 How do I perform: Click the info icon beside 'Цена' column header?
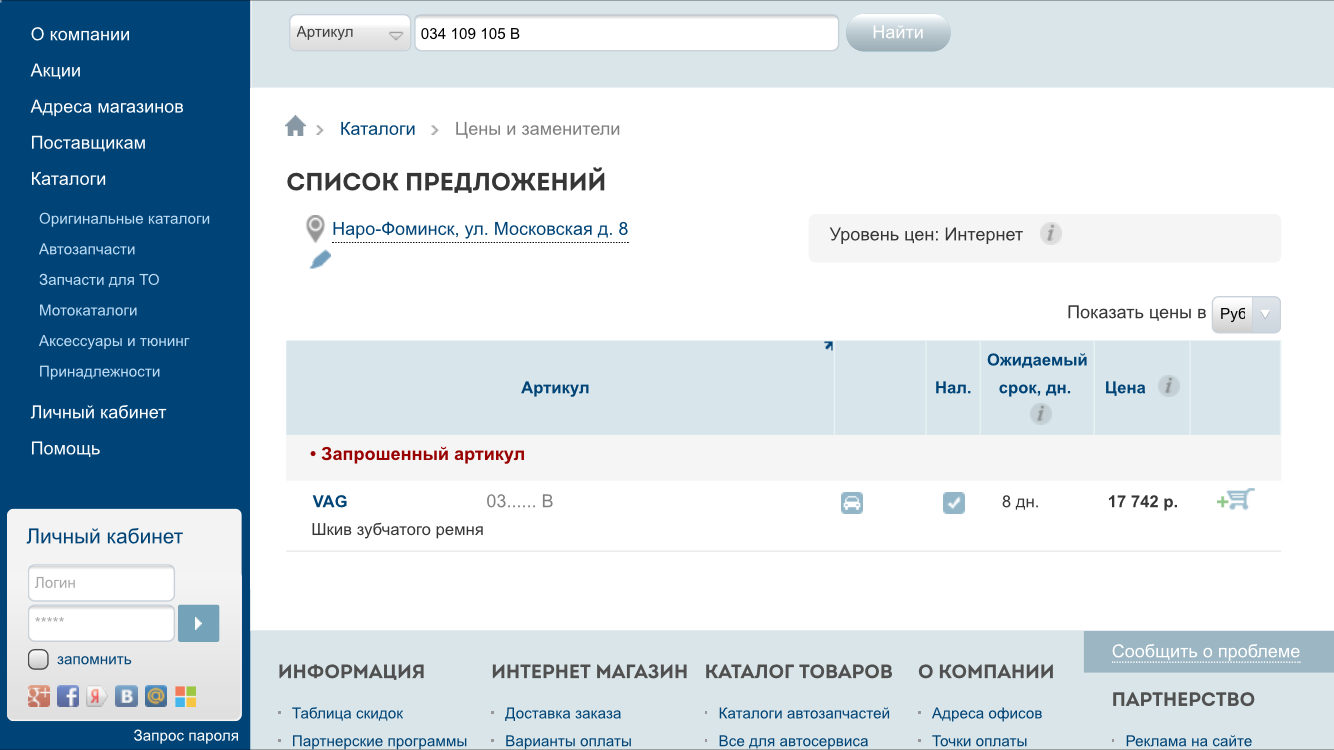tap(1168, 386)
